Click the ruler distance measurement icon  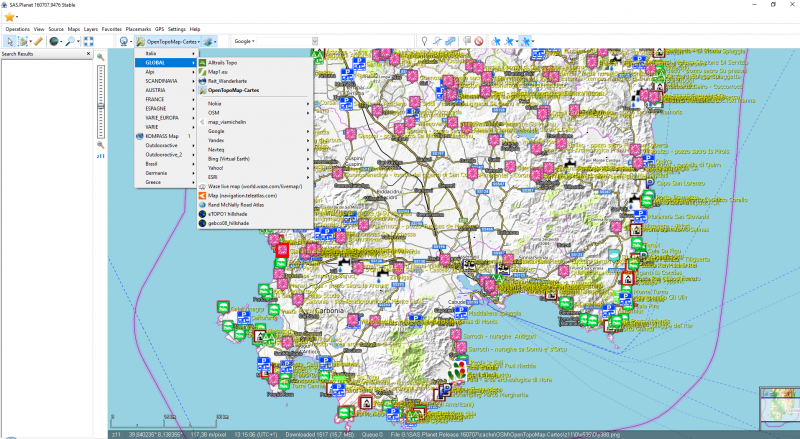click(x=38, y=41)
